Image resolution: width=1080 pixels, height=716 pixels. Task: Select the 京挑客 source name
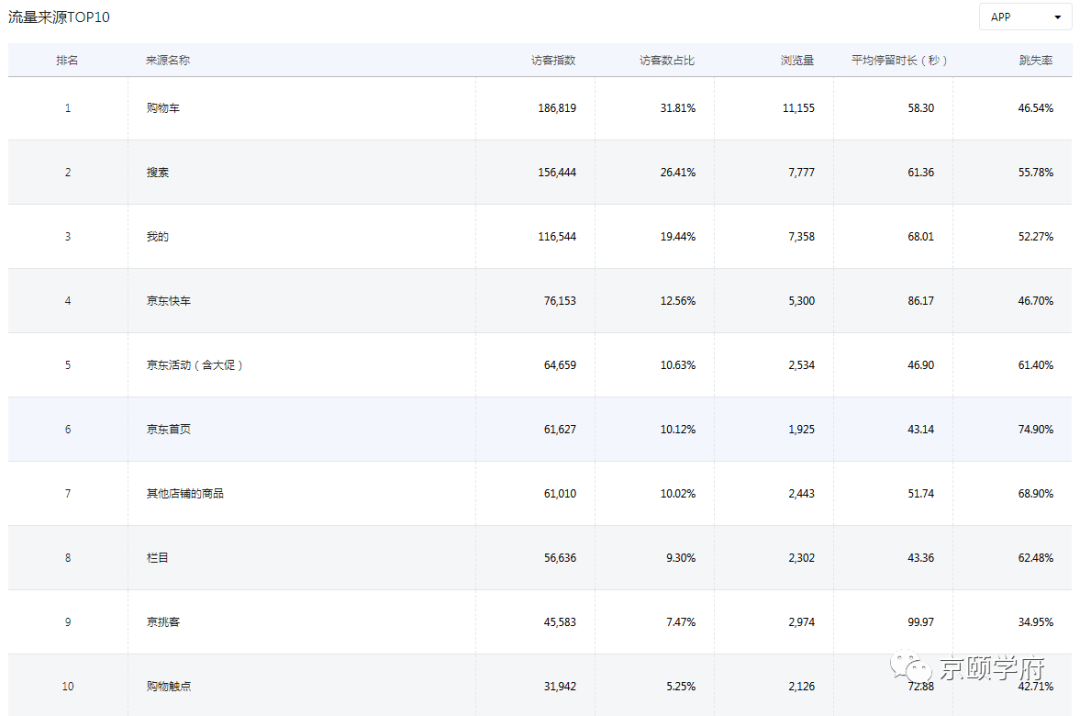point(163,622)
